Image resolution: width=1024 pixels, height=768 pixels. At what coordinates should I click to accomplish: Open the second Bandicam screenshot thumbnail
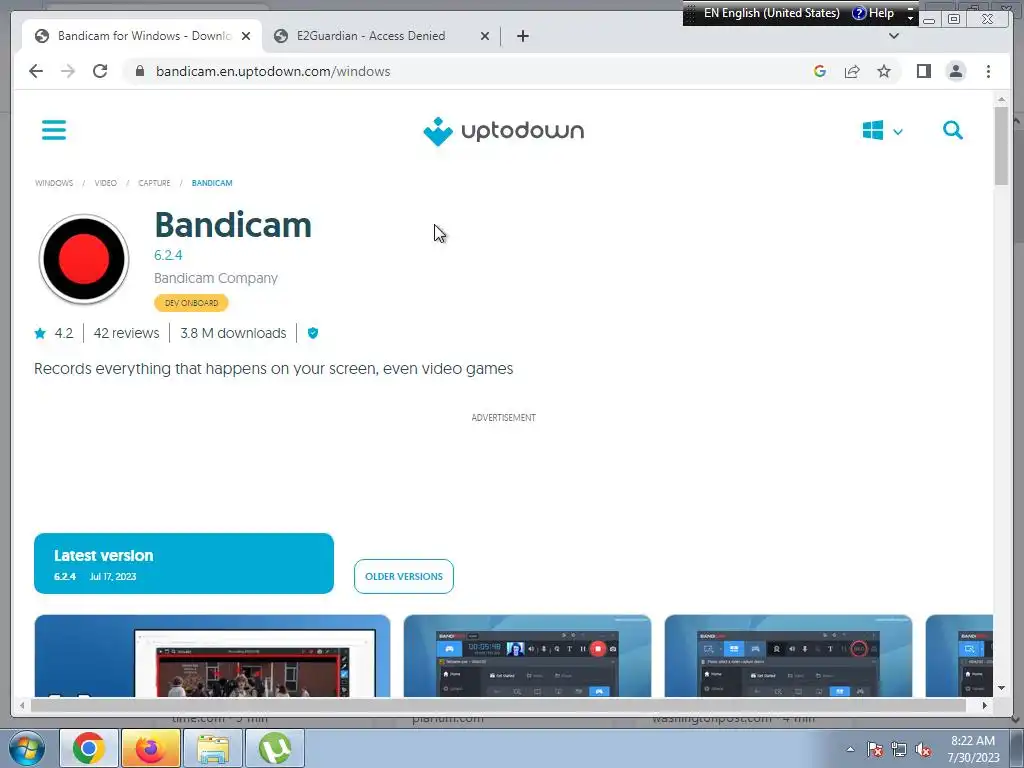coord(527,656)
